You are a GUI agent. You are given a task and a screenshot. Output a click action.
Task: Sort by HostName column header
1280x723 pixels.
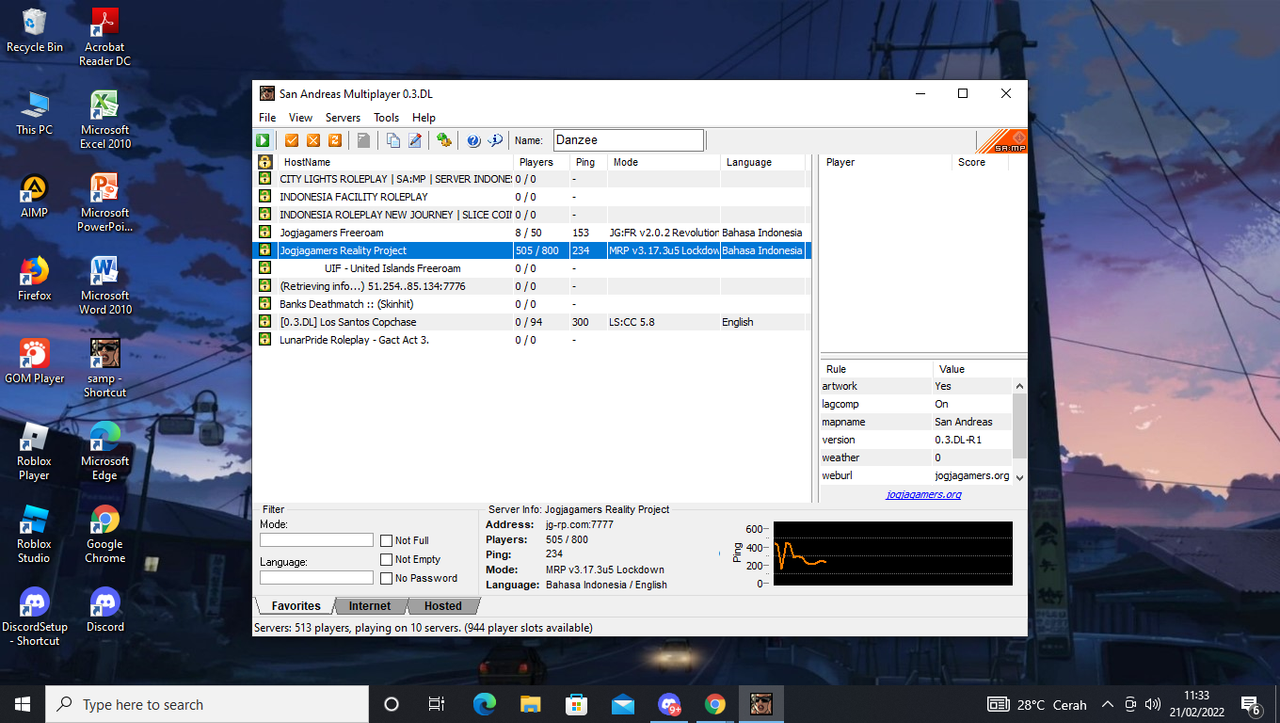tap(396, 162)
